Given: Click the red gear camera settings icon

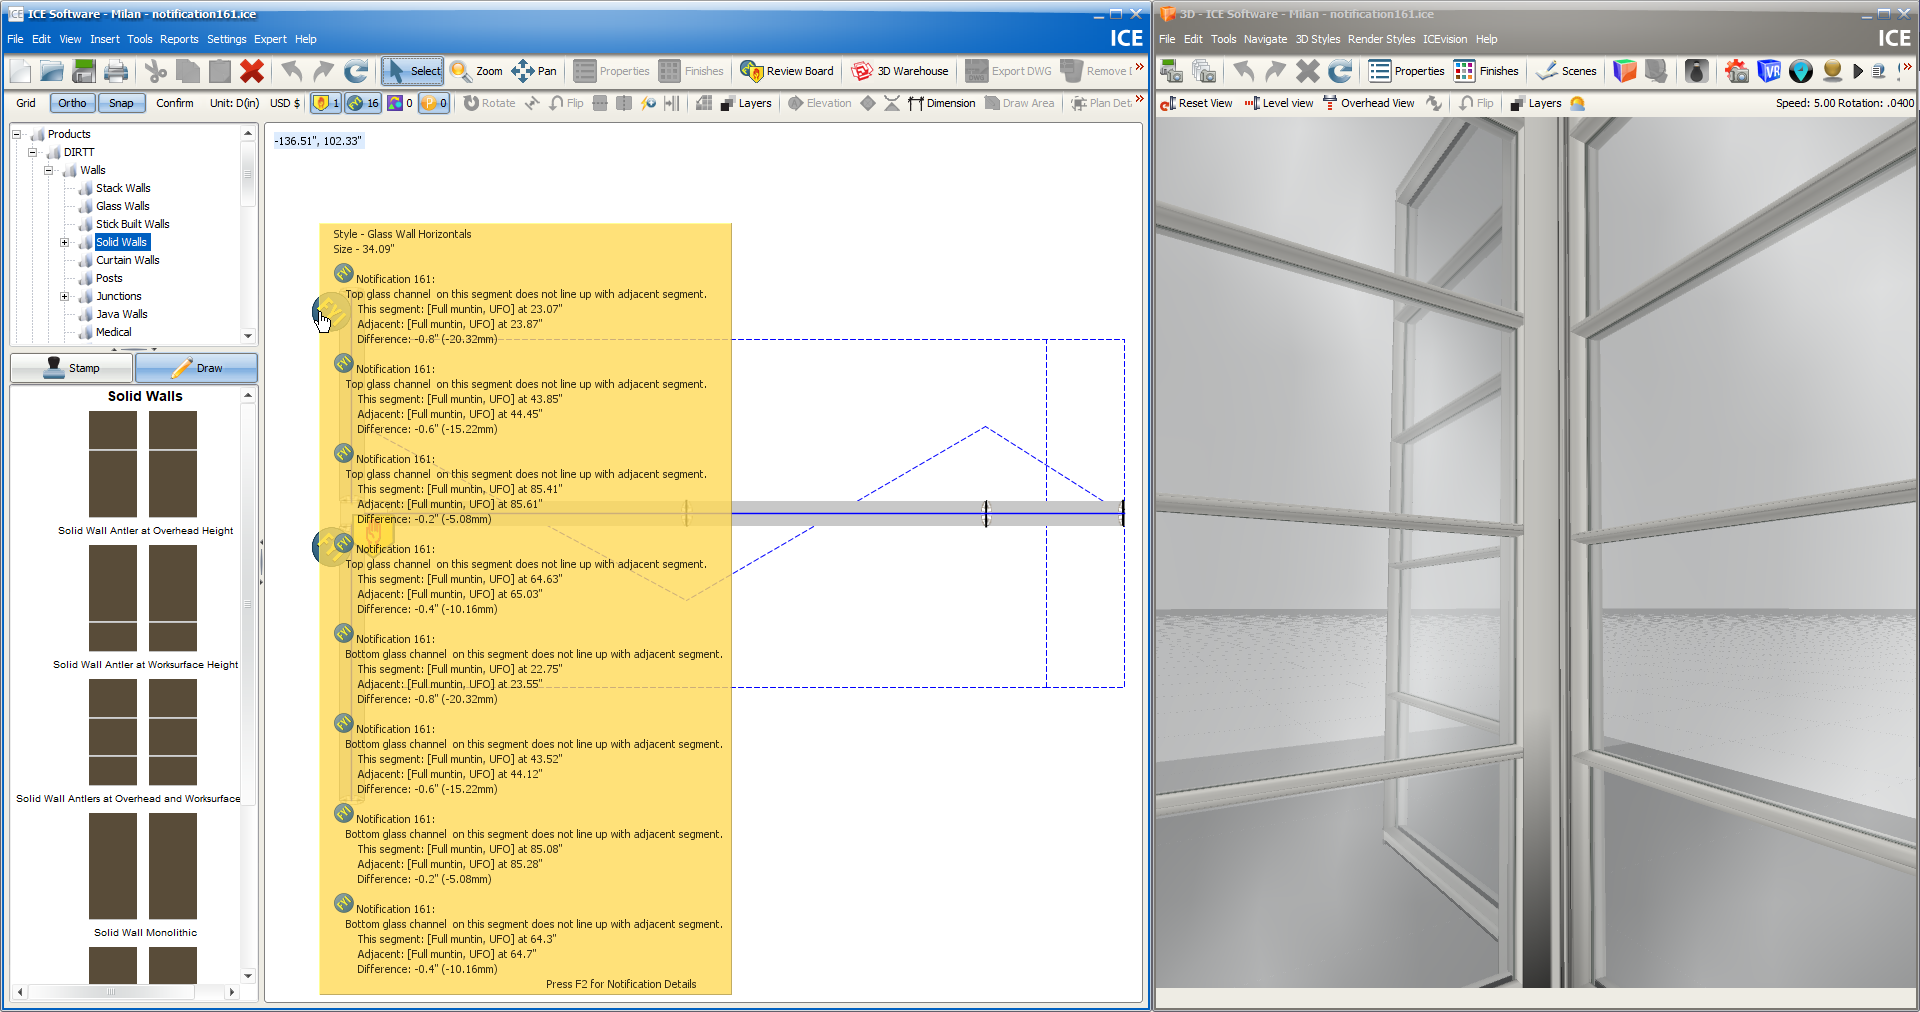Looking at the screenshot, I should [x=1737, y=71].
